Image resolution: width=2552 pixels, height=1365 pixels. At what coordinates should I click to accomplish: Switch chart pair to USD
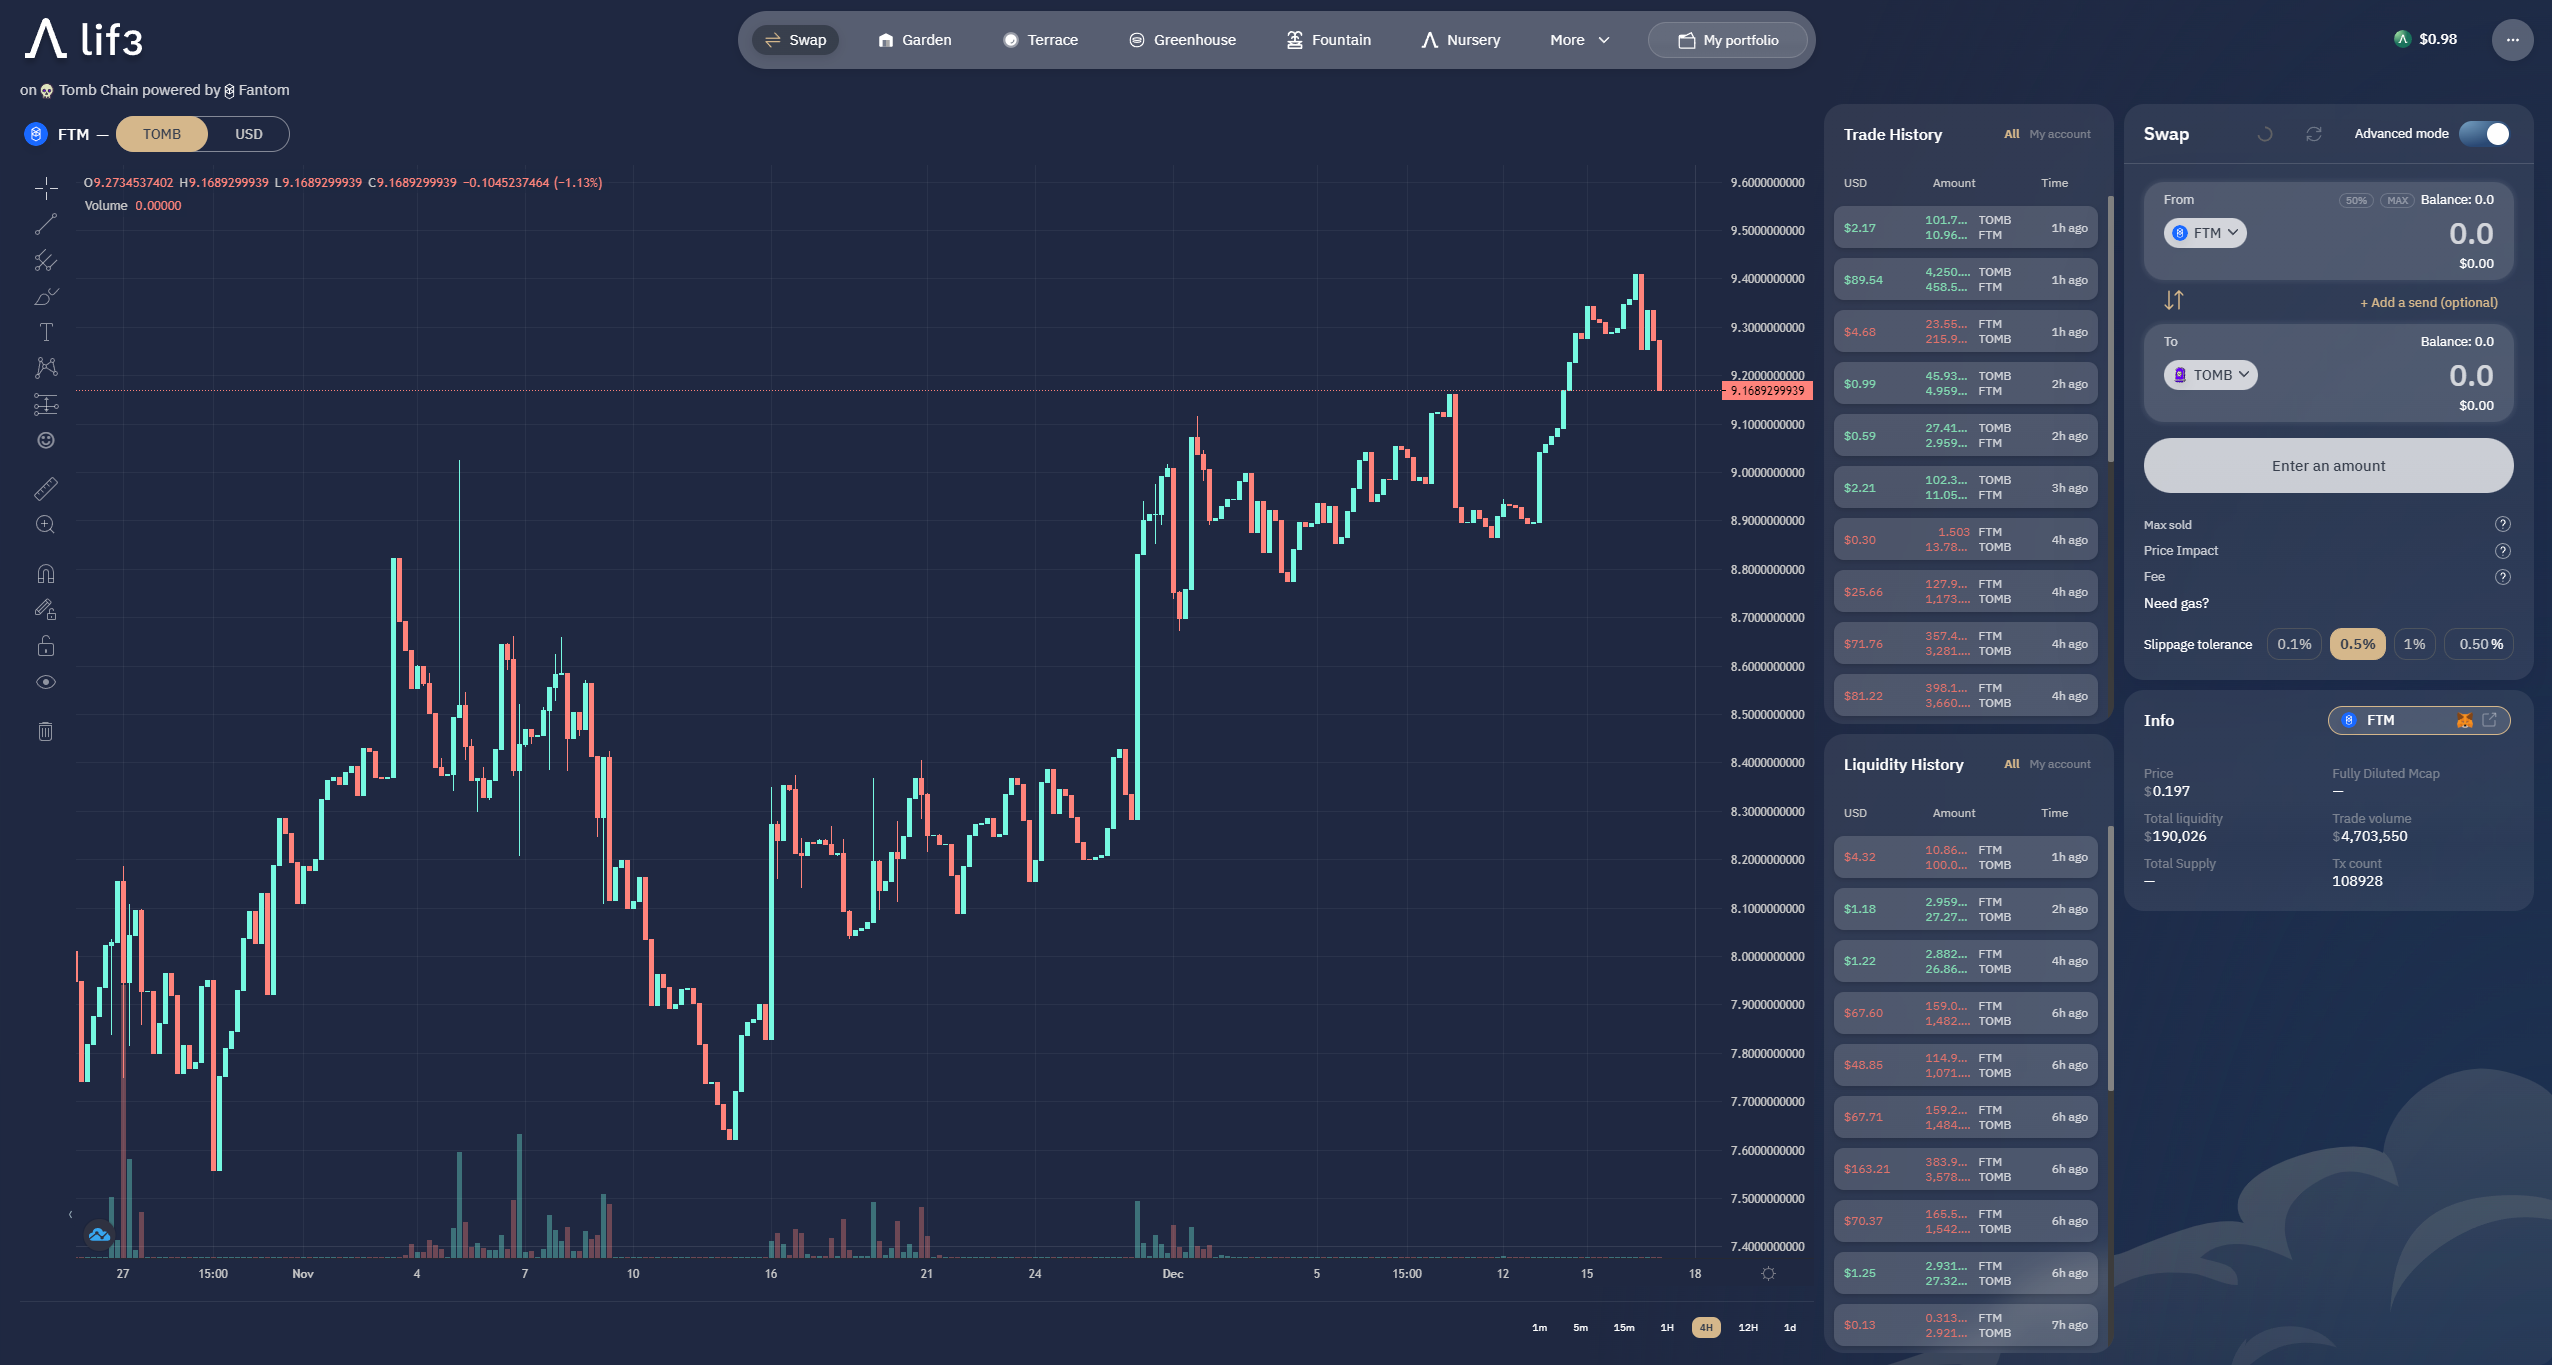(x=249, y=134)
